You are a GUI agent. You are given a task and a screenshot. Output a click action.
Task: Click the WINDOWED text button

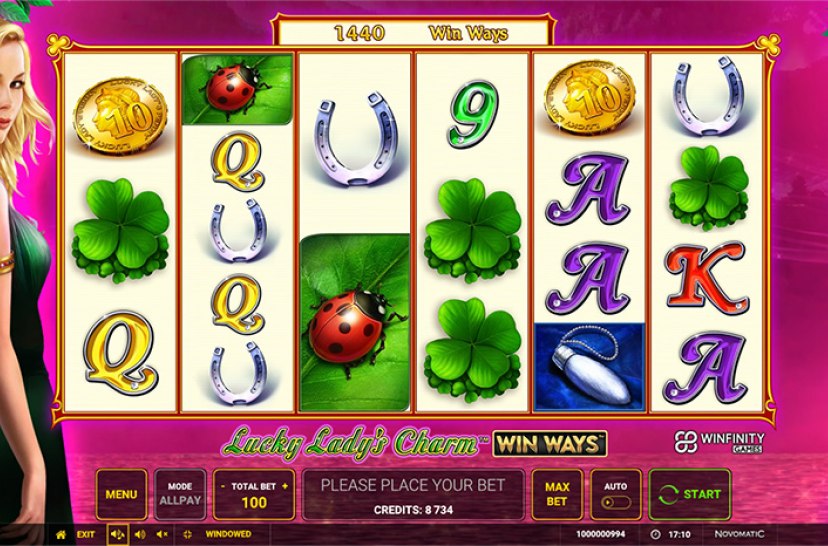point(228,534)
